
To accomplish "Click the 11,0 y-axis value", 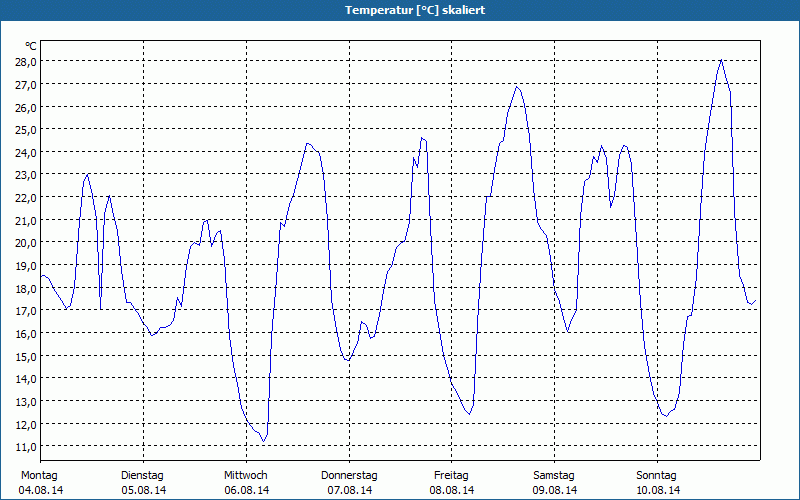I will (27, 447).
